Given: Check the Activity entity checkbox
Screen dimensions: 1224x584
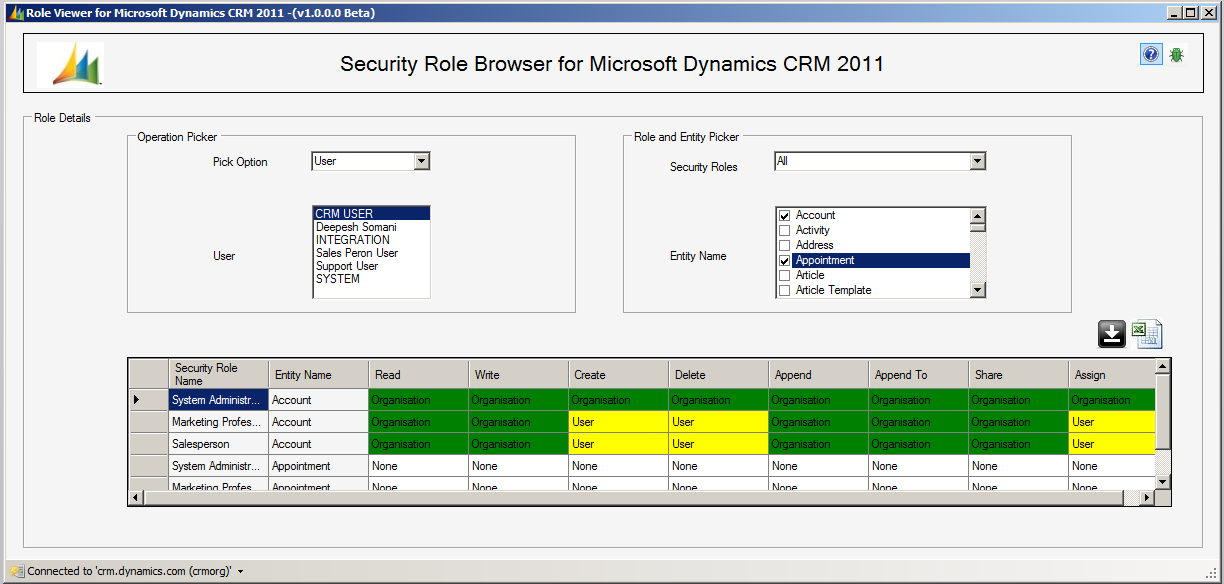Looking at the screenshot, I should [785, 230].
